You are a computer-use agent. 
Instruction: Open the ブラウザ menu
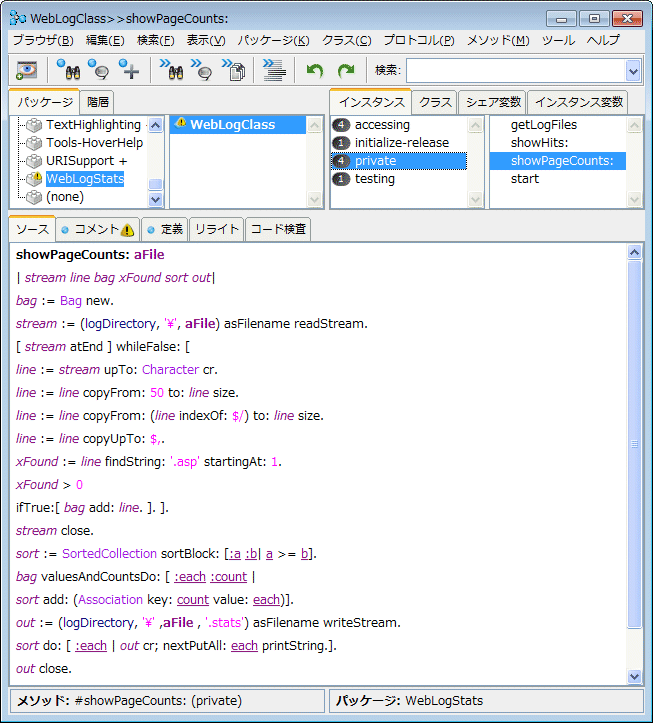[x=42, y=40]
